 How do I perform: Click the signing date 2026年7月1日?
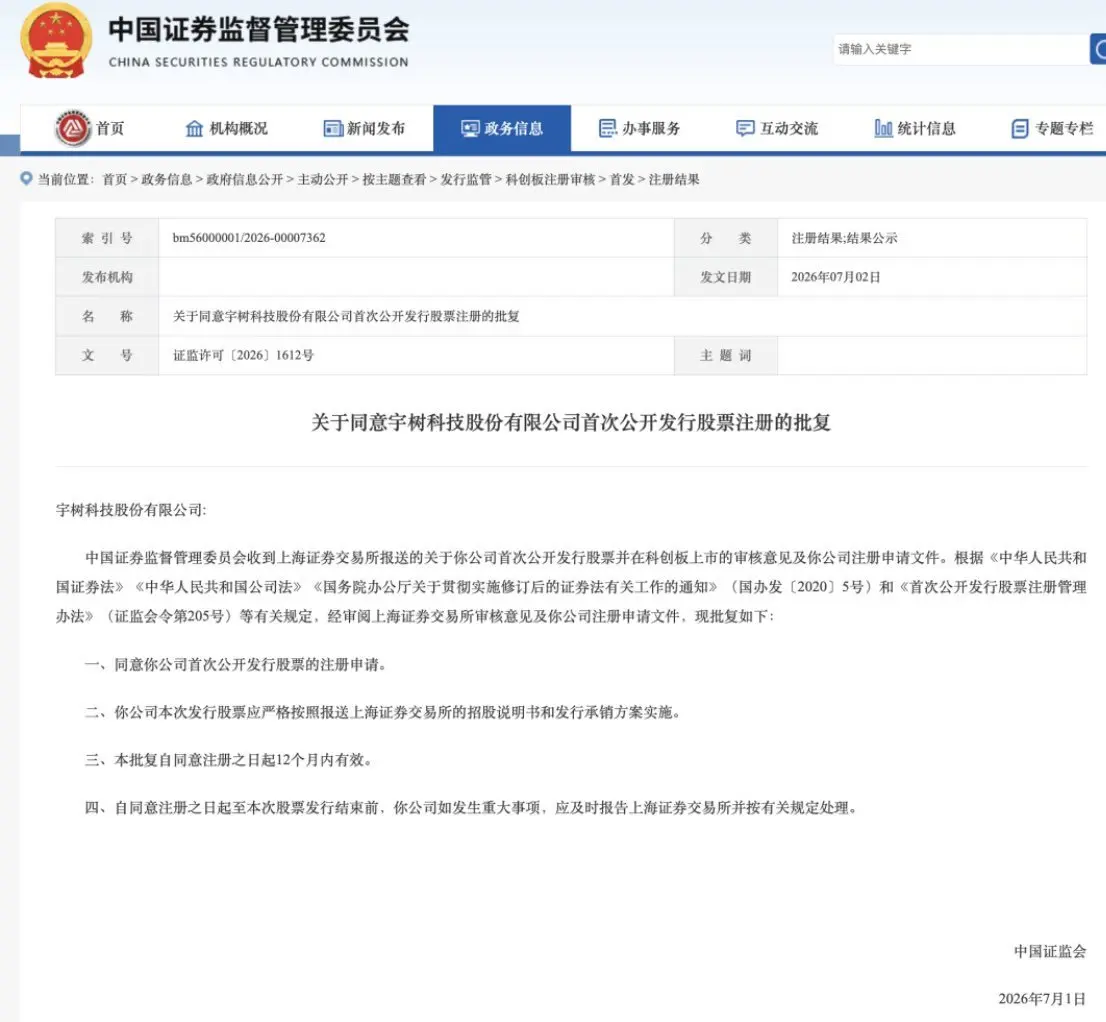click(1043, 999)
